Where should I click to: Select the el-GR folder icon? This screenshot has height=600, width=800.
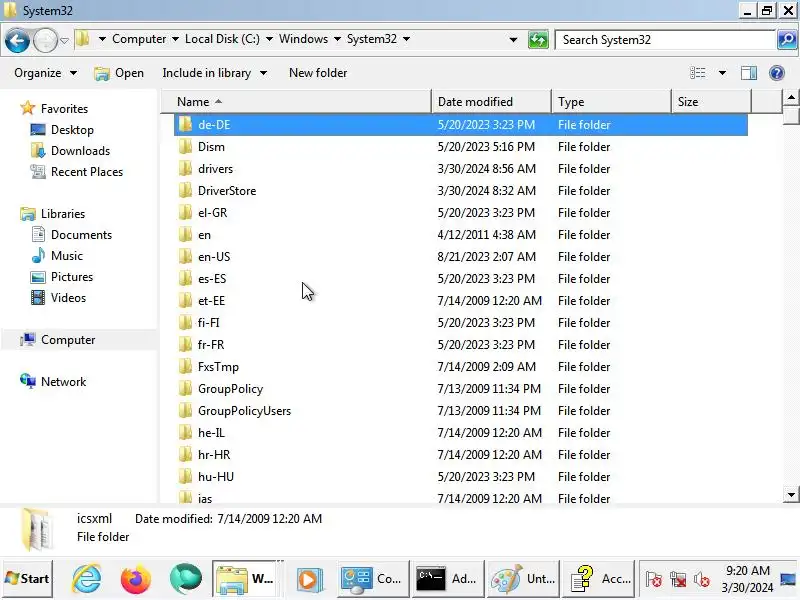185,212
